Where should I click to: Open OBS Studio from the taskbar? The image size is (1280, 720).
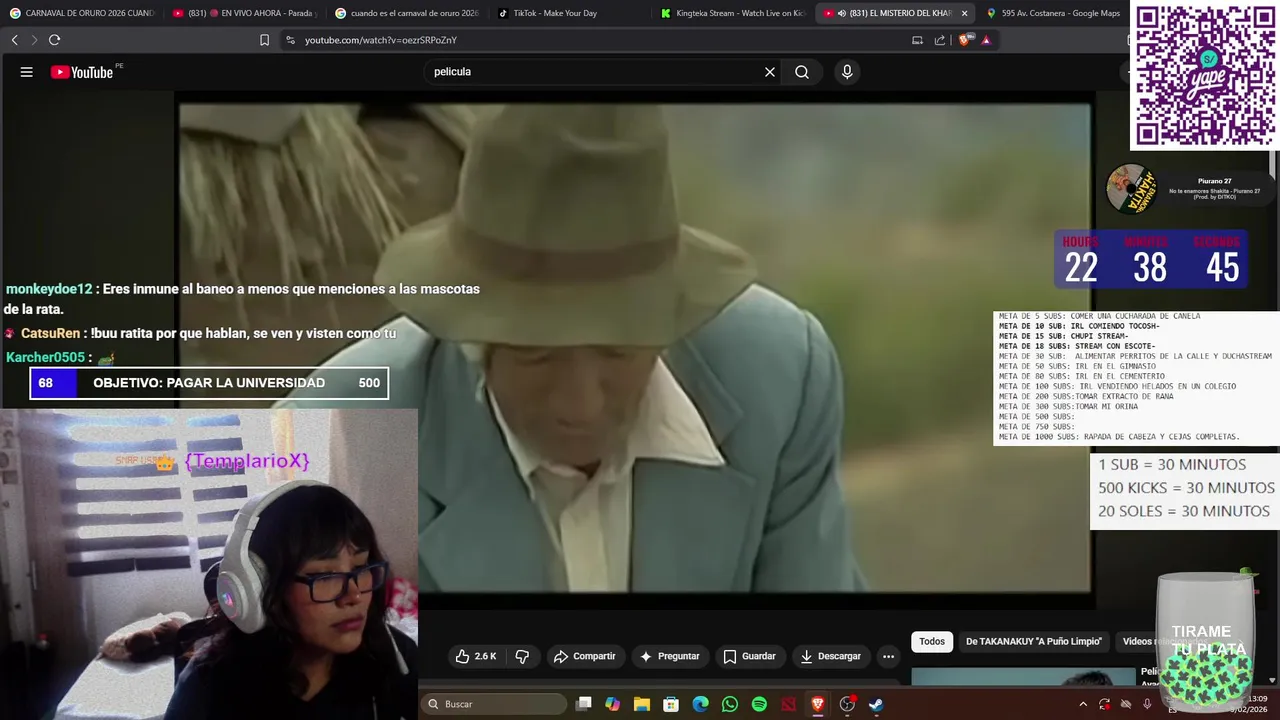click(847, 704)
